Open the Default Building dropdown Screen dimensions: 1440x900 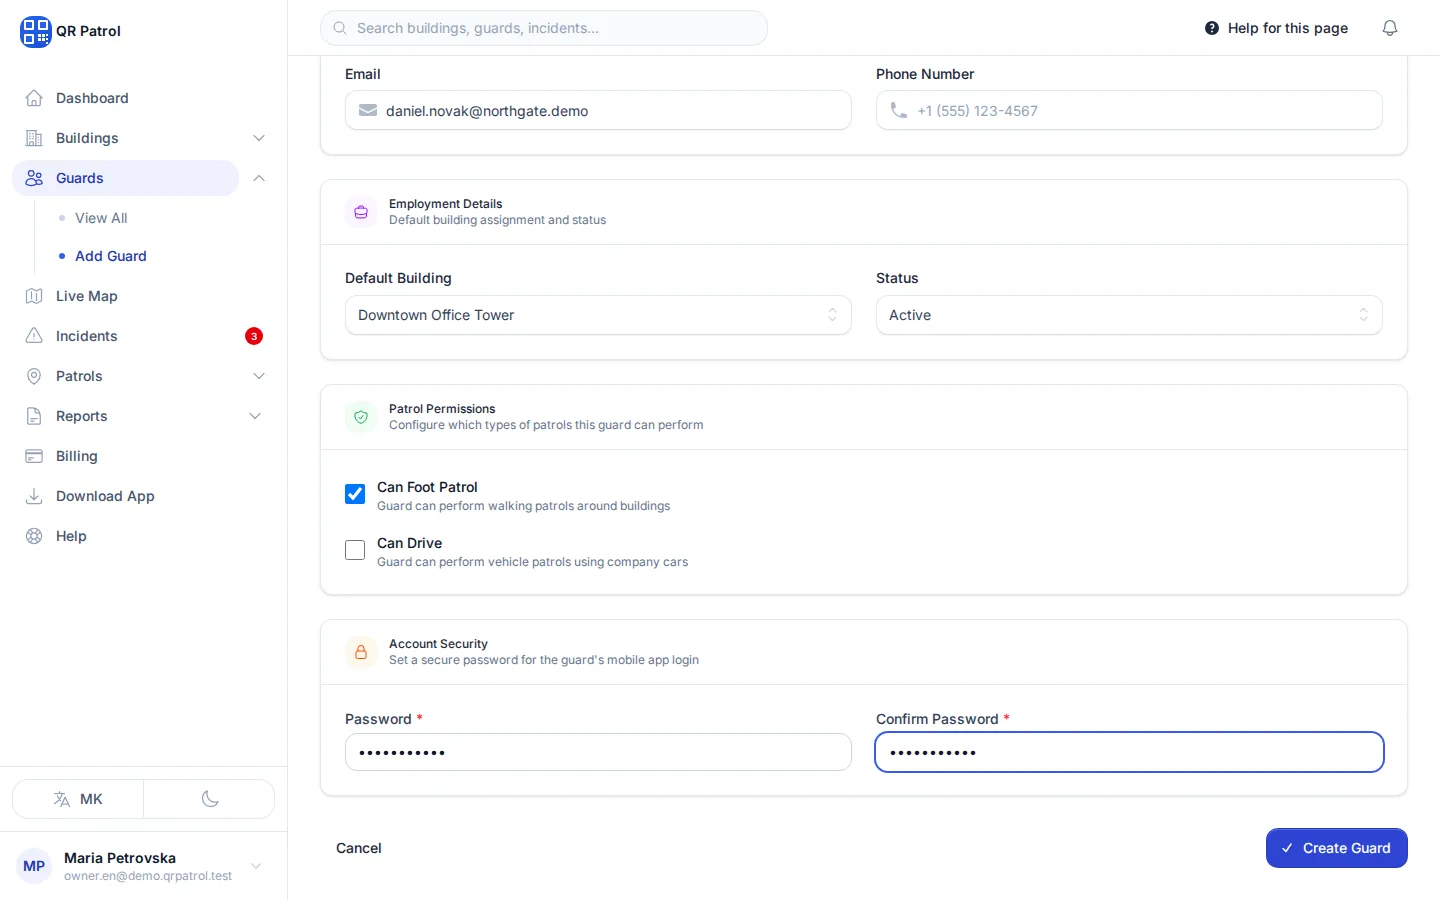(x=598, y=315)
